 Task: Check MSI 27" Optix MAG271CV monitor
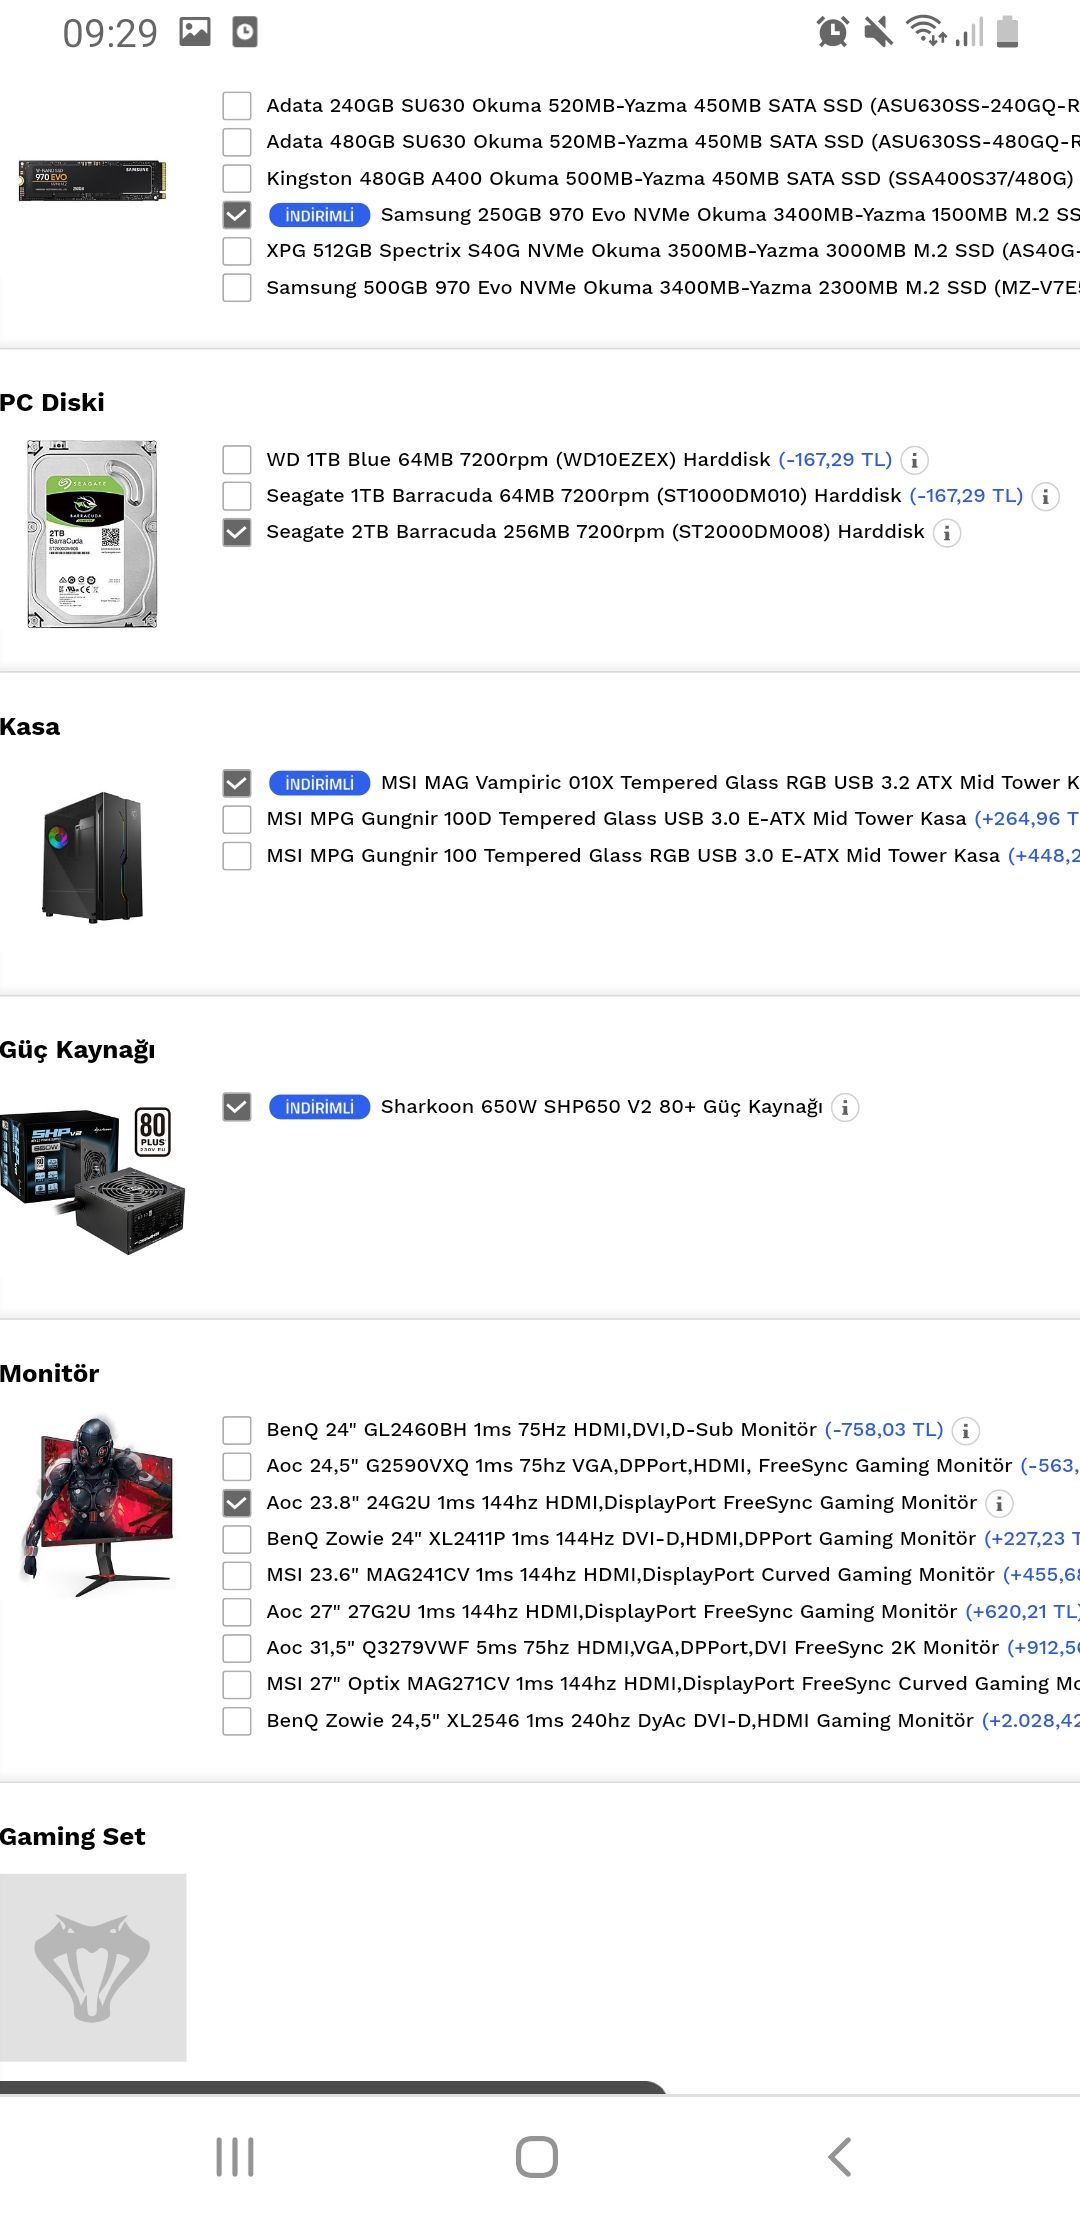(x=237, y=1684)
